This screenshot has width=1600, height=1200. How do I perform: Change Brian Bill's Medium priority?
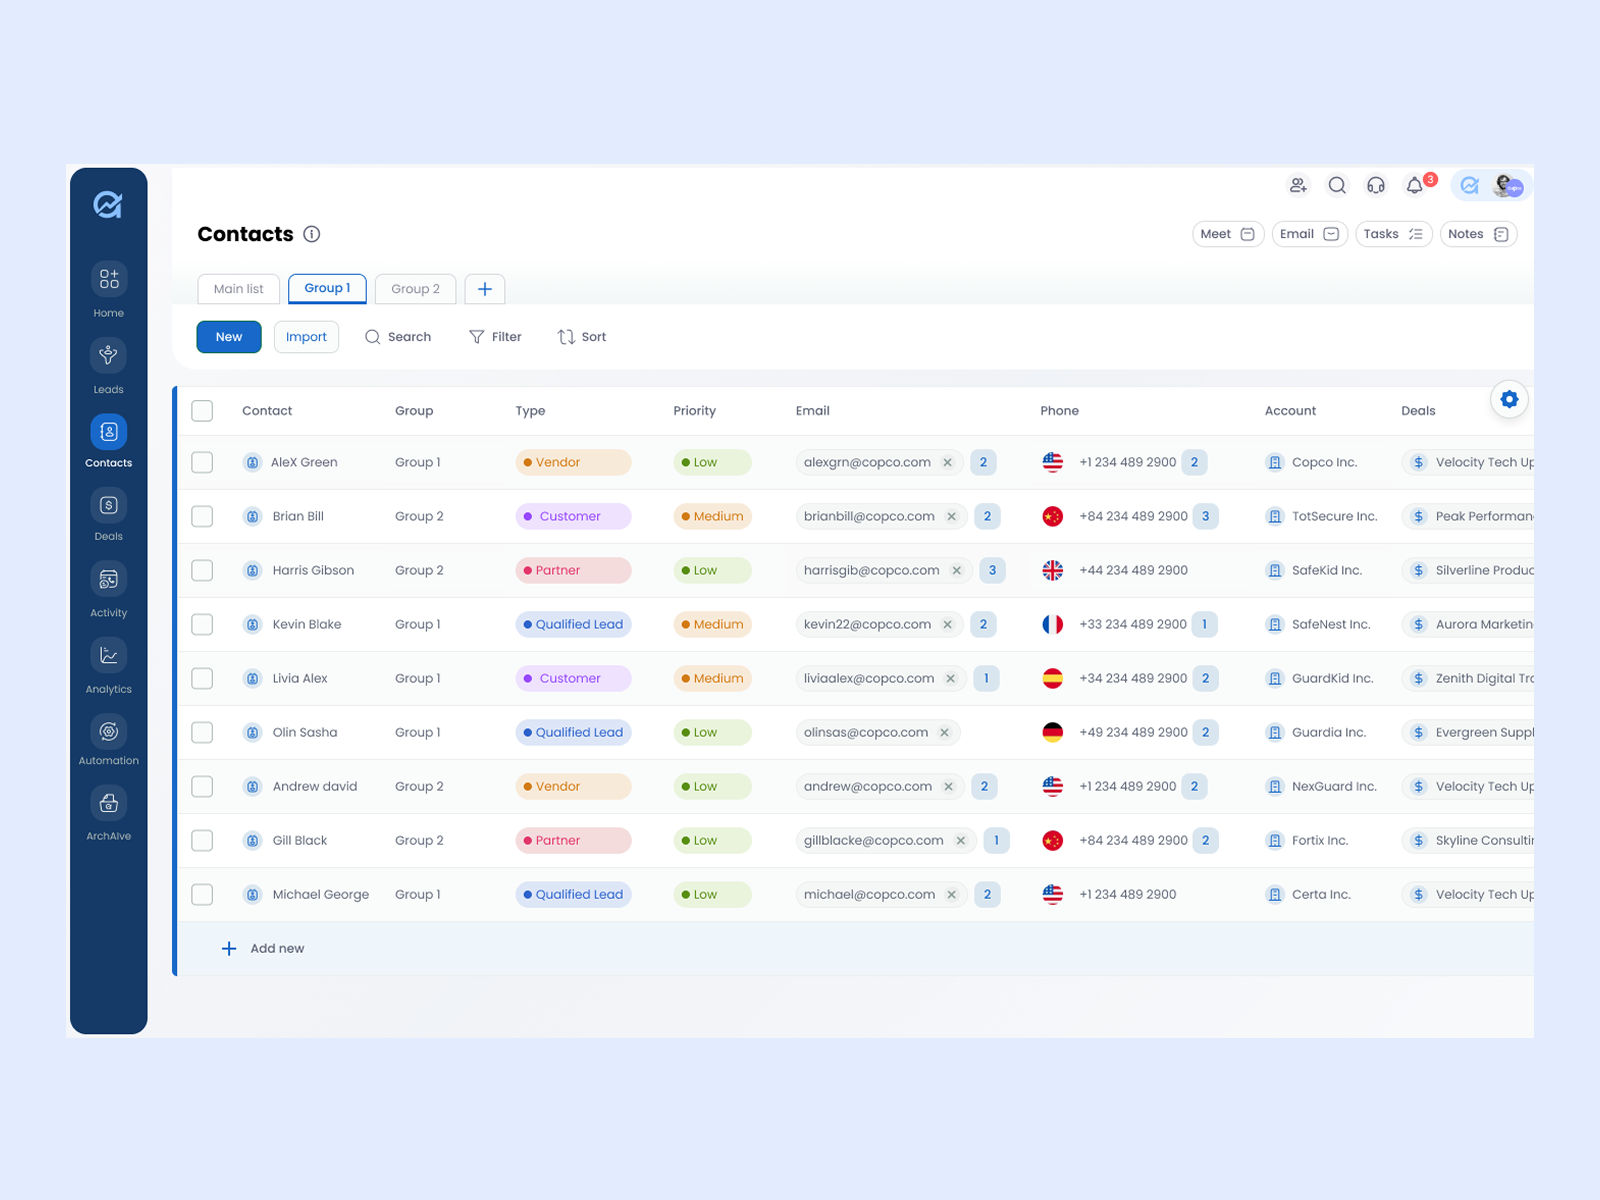[713, 516]
